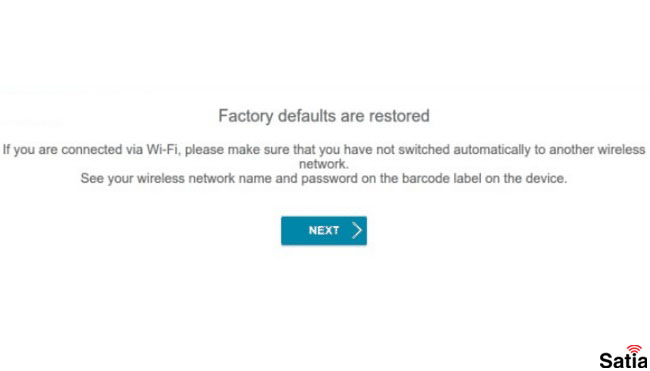650x371 pixels.
Task: Click the blue NEXT button
Action: [x=324, y=230]
